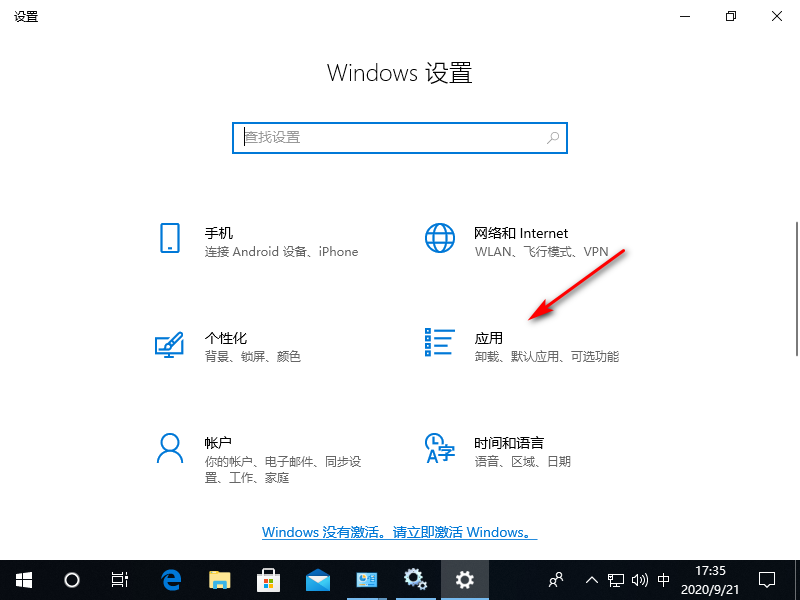Open 网络和 Internet globe icon
The width and height of the screenshot is (800, 600).
[x=440, y=238]
